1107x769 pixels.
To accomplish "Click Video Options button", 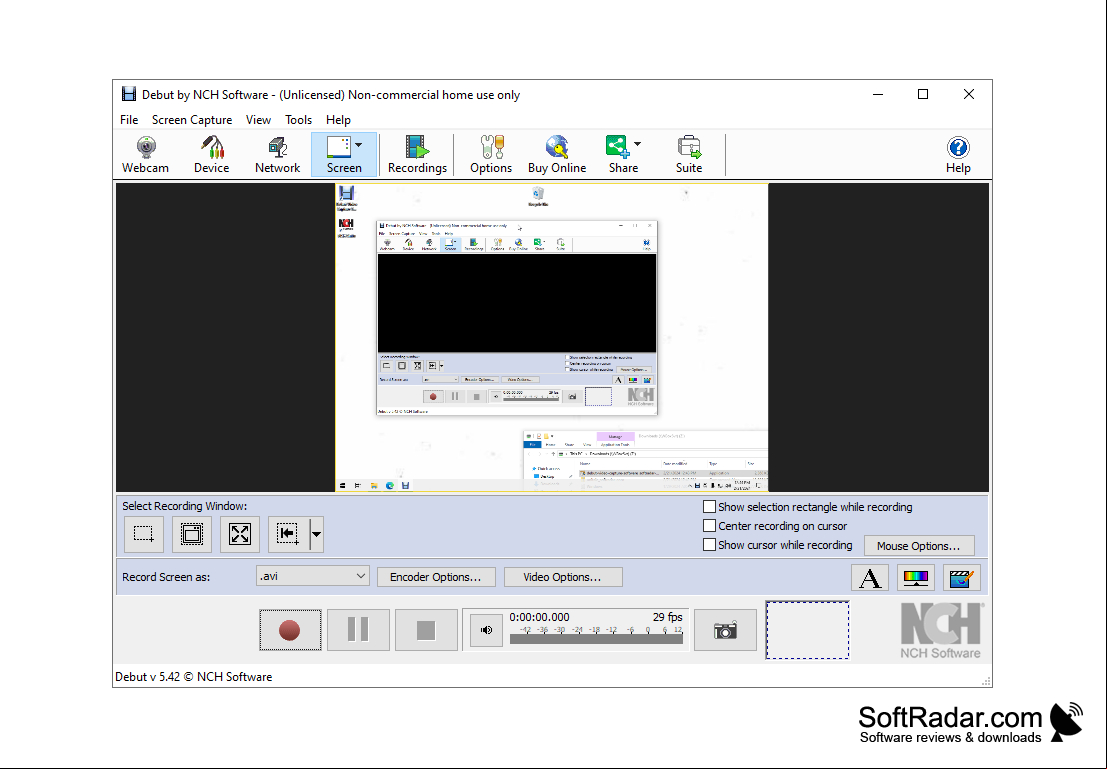I will click(563, 577).
